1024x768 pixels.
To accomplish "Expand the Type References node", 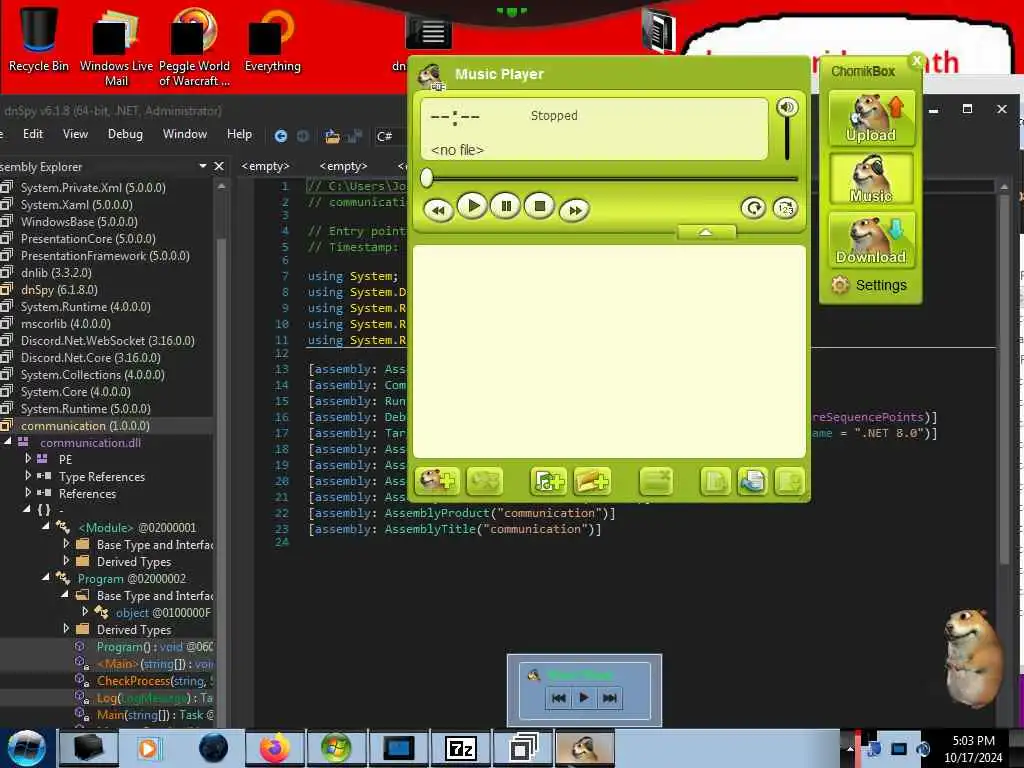I will (27, 476).
